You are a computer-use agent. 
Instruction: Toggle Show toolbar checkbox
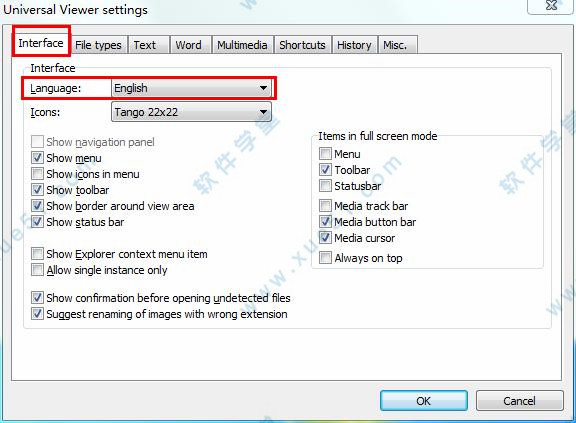click(37, 190)
